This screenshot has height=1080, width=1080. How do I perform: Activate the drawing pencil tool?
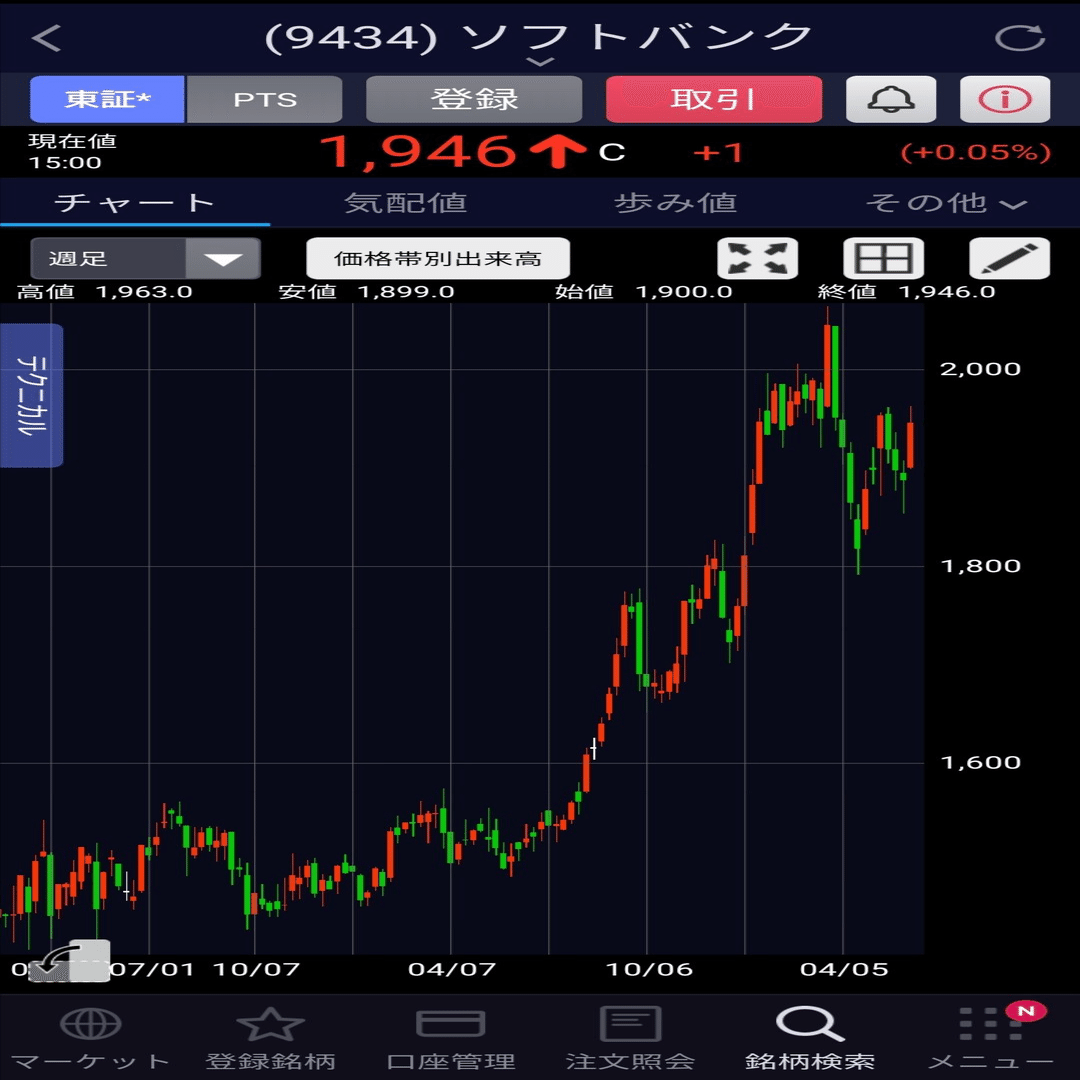(1009, 258)
